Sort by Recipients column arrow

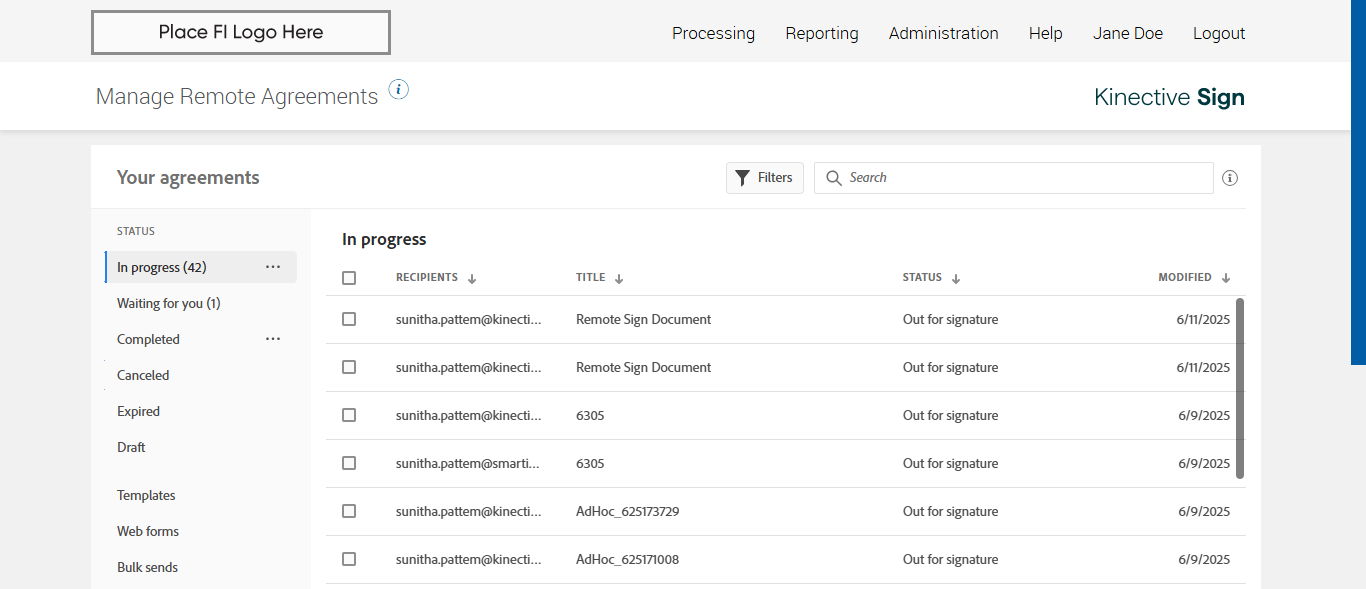click(x=472, y=279)
